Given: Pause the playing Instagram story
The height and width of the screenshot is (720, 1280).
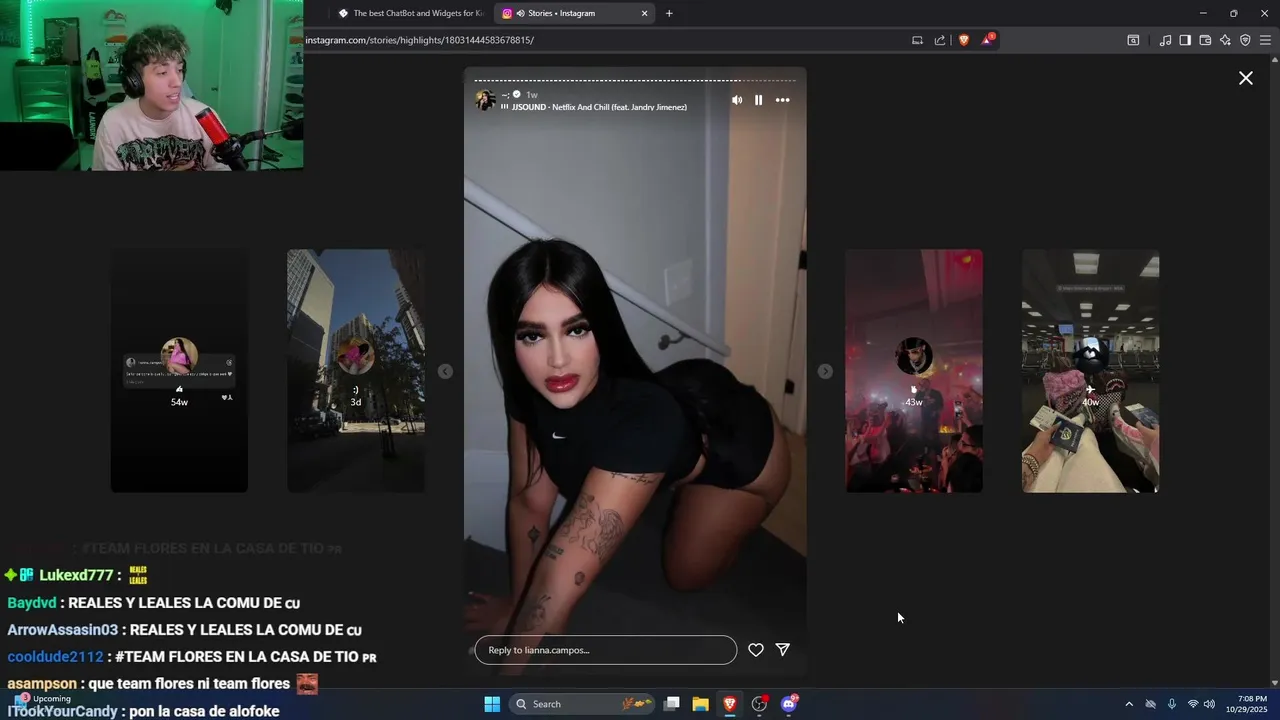Looking at the screenshot, I should (x=759, y=100).
